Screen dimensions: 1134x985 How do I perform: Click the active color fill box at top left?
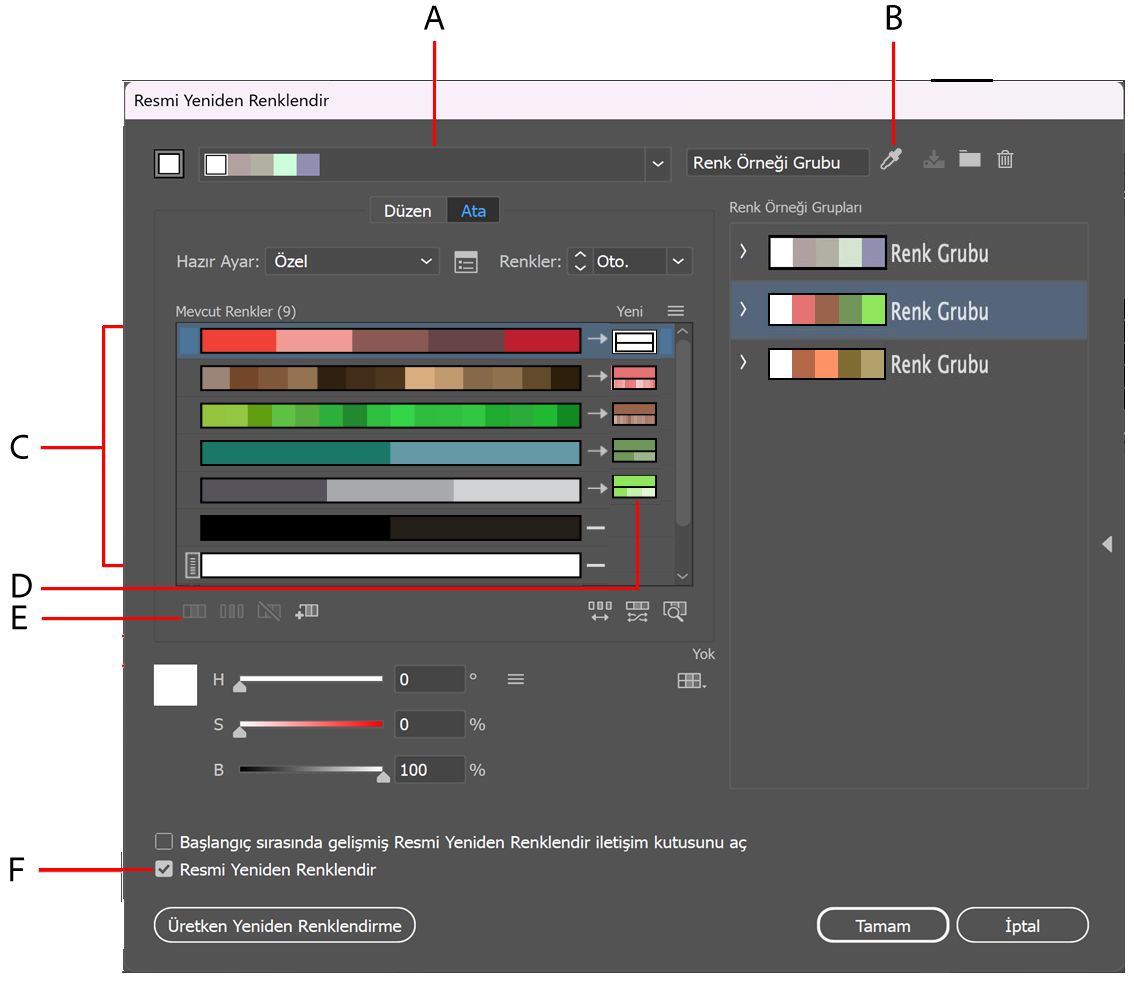pos(169,163)
